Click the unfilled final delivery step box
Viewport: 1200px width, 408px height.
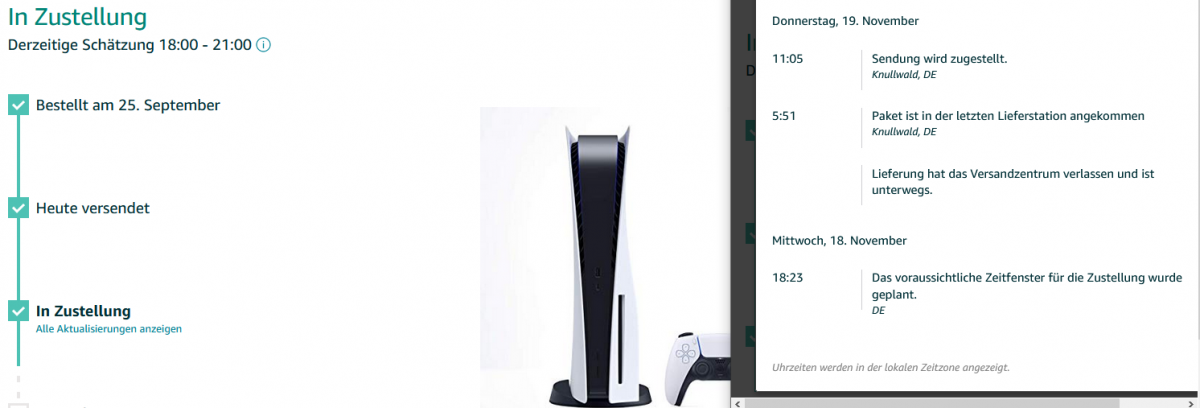[x=18, y=404]
